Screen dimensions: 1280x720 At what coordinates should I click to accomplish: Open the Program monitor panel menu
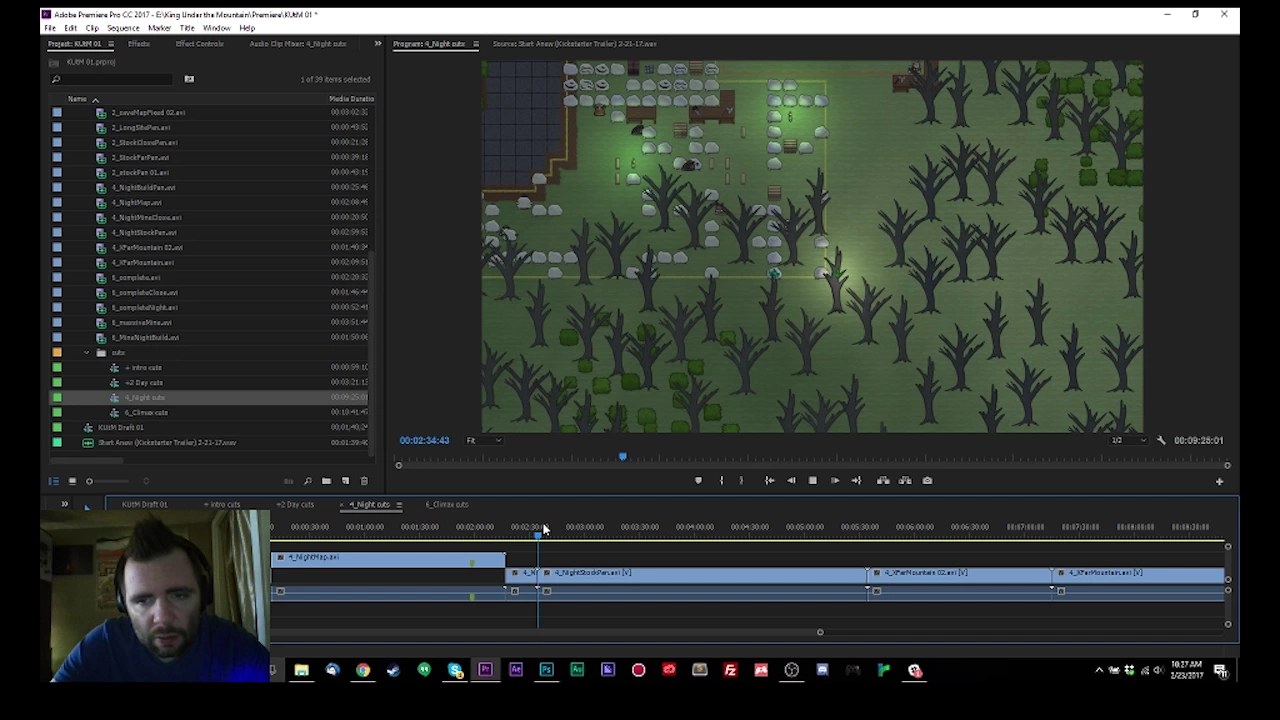tap(476, 44)
